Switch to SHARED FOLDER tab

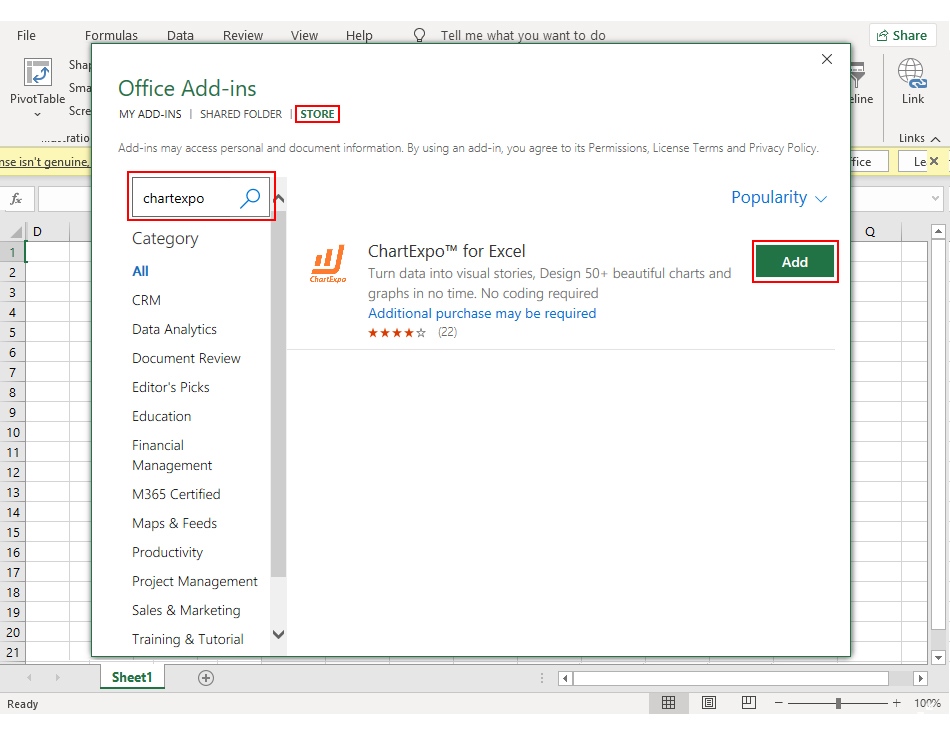click(241, 114)
